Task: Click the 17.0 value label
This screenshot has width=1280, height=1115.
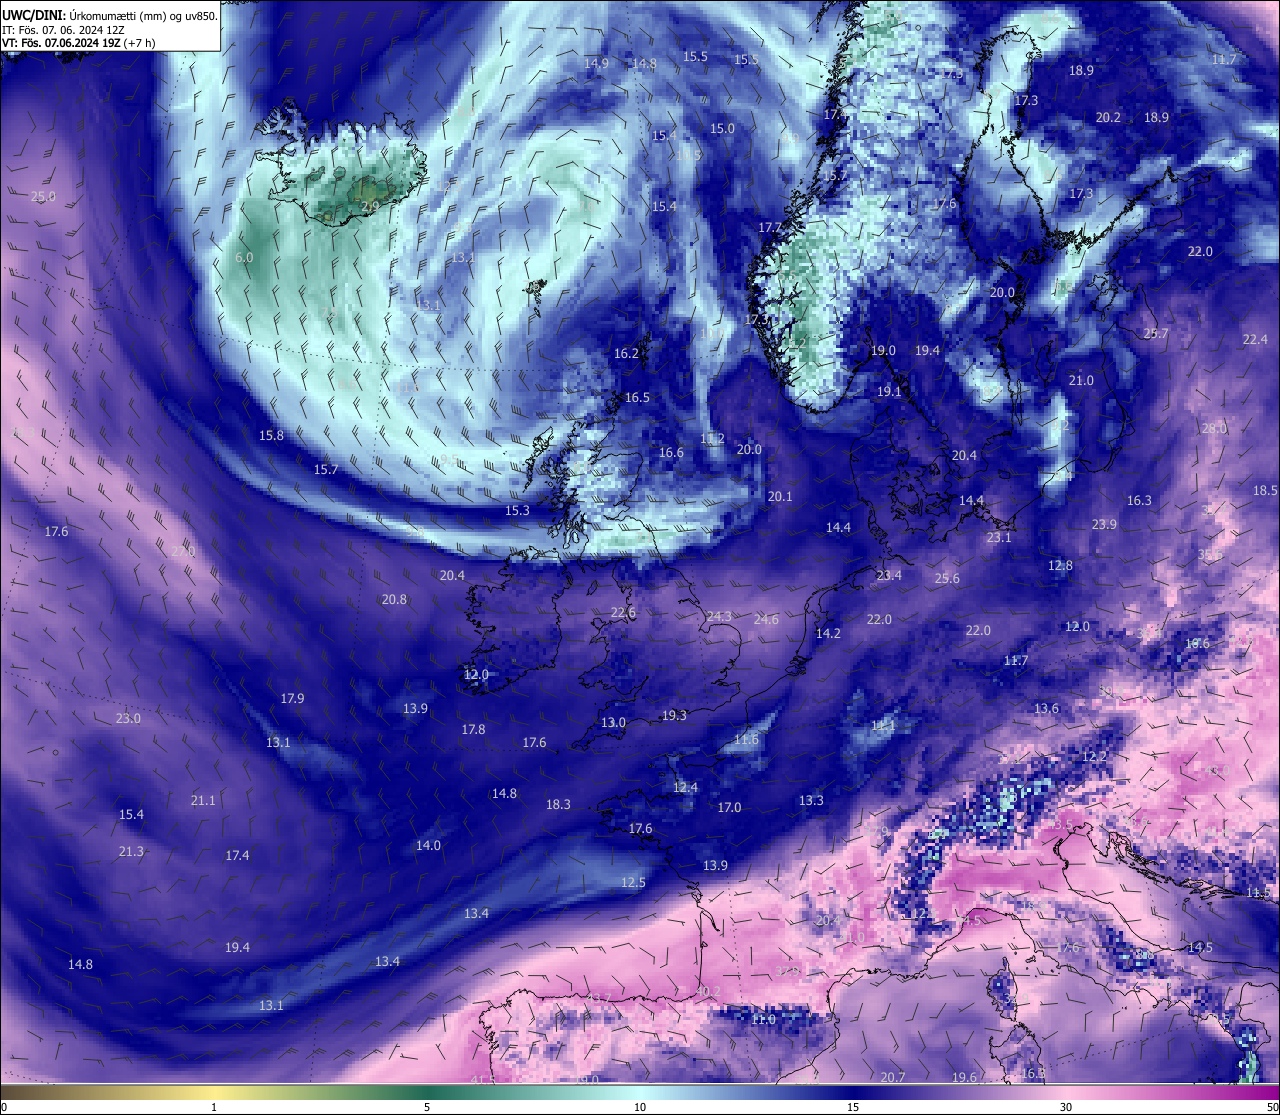Action: (729, 807)
